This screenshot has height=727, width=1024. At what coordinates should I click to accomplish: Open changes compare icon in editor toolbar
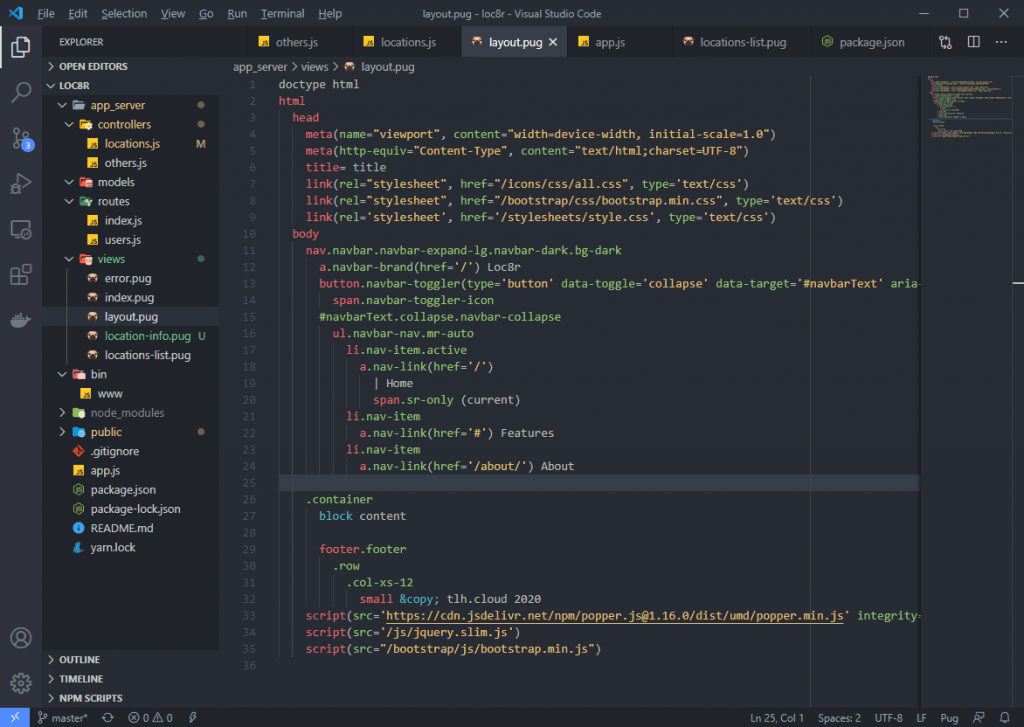coord(945,42)
